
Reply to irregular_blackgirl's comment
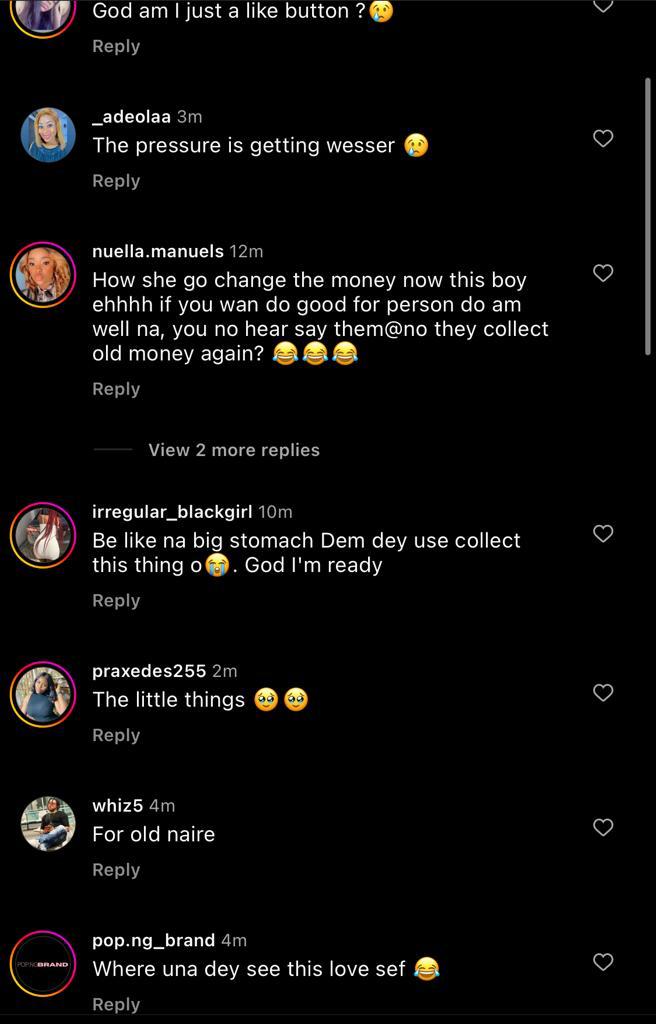(116, 600)
